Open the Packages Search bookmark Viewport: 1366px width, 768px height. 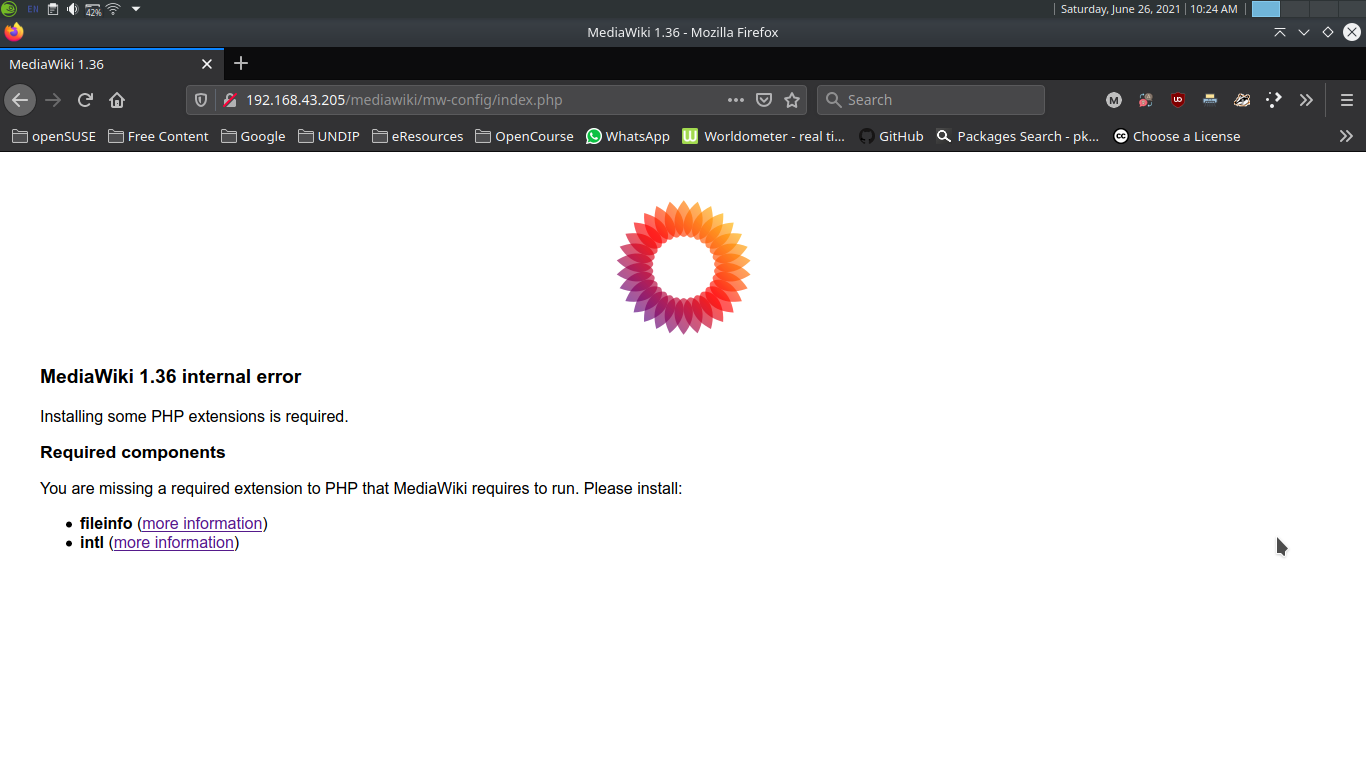tap(1017, 136)
